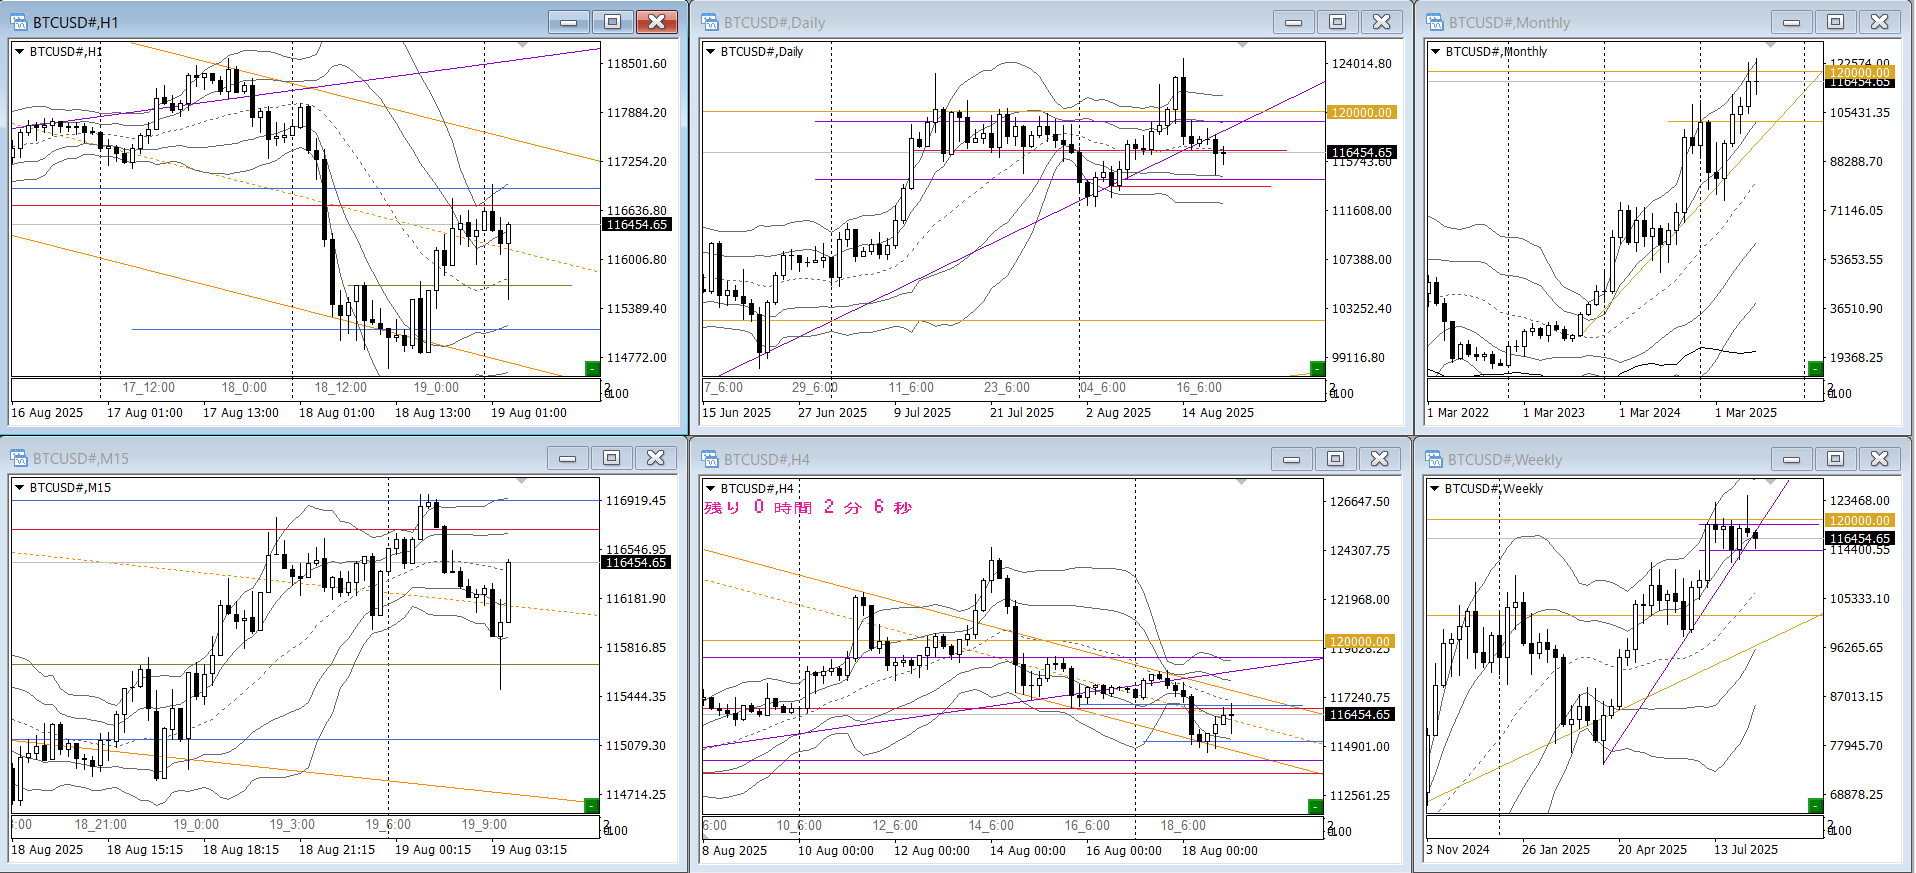The image size is (1916, 873).
Task: Expand the arrow beside BTCUSD#,M15 chart label
Action: point(19,488)
